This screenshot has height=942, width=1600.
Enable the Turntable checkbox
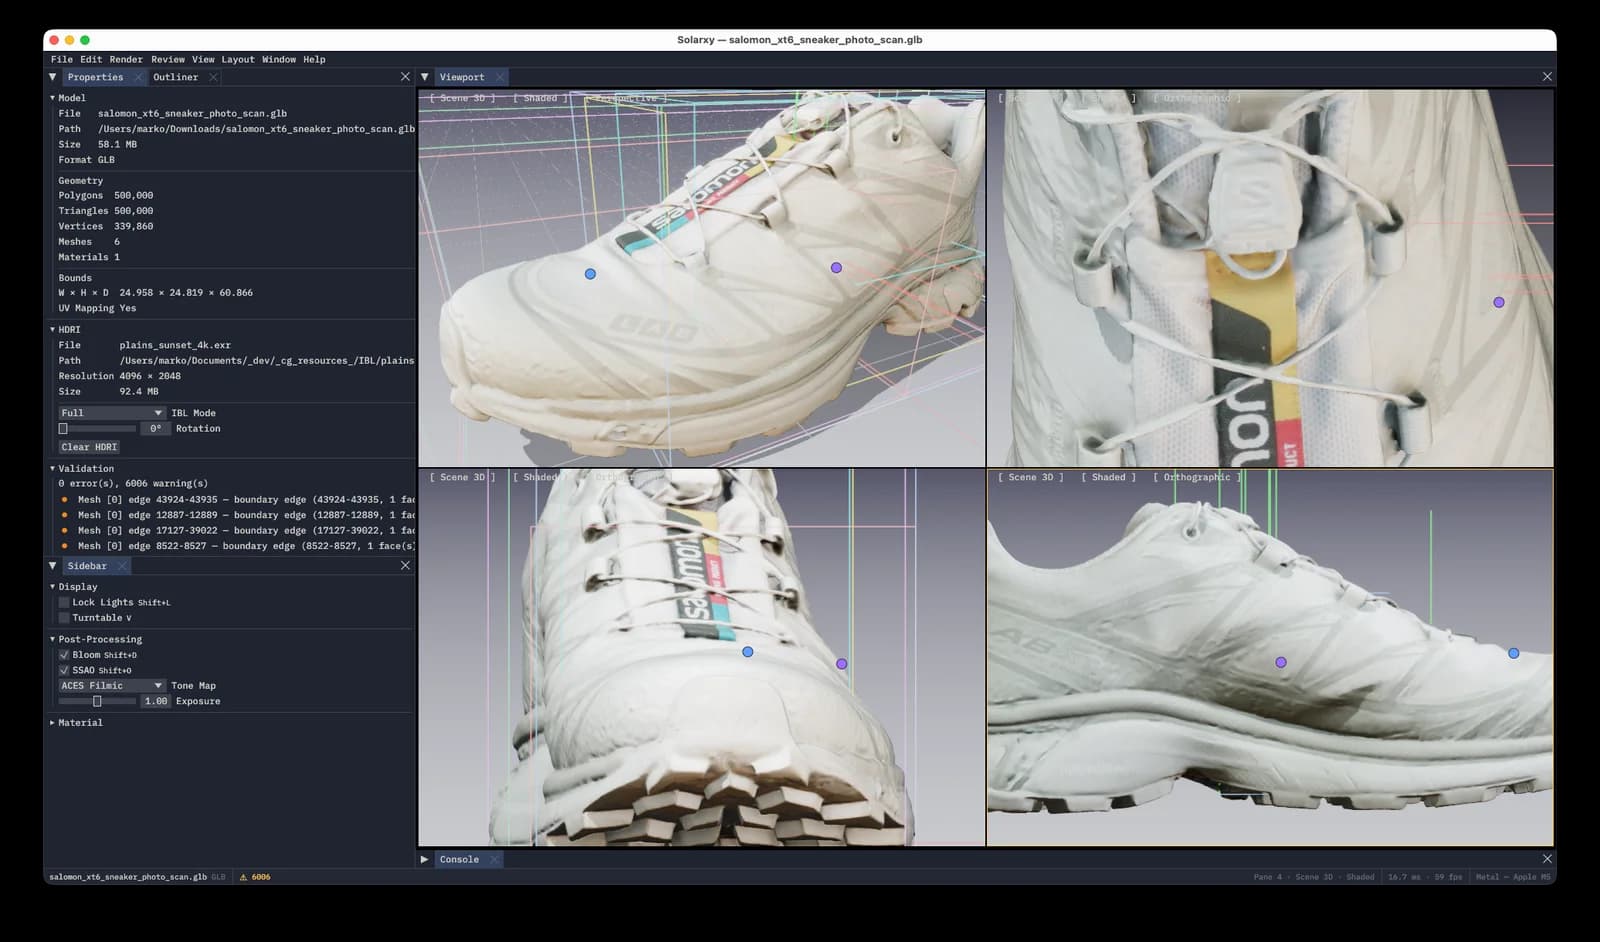(x=64, y=618)
